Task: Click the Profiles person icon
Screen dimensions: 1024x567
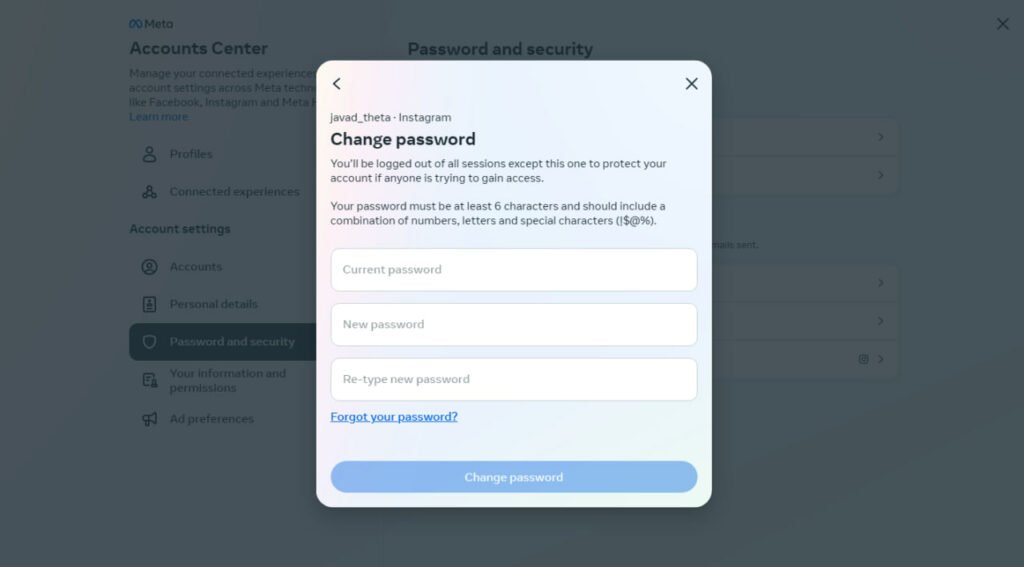Action: 150,154
